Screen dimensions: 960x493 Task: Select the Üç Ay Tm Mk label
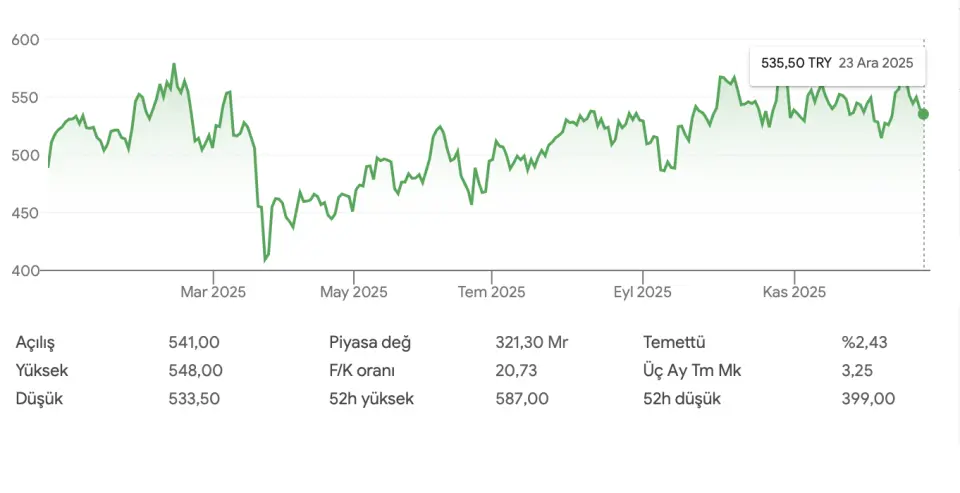[x=692, y=370]
